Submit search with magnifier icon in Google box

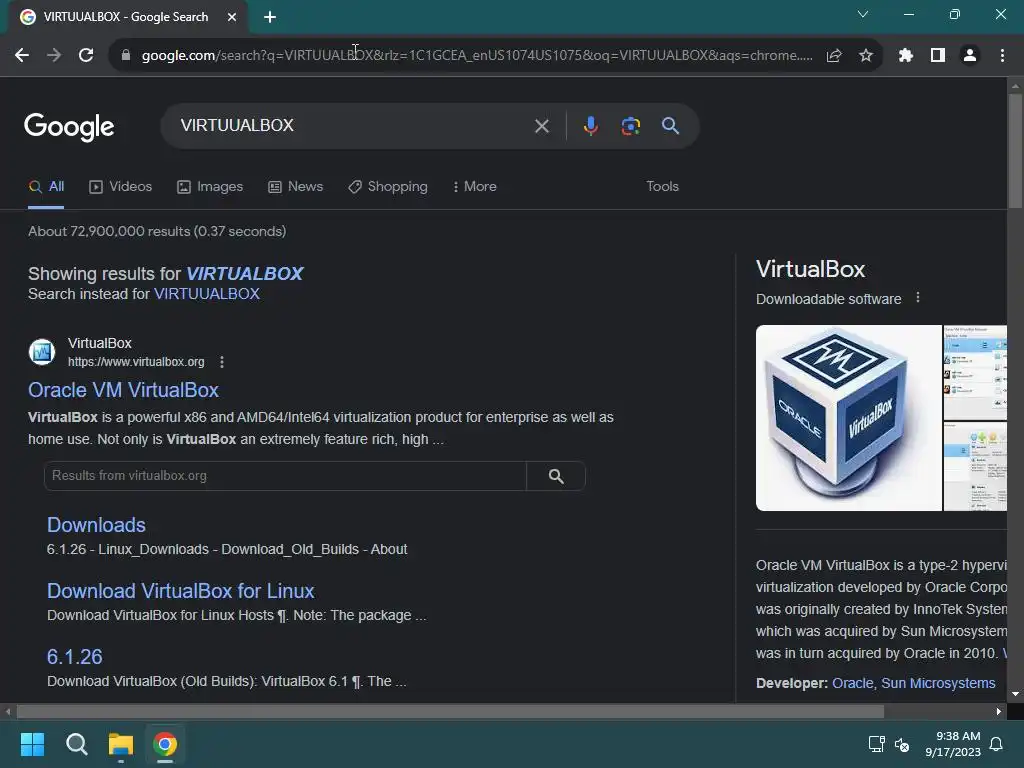(670, 125)
